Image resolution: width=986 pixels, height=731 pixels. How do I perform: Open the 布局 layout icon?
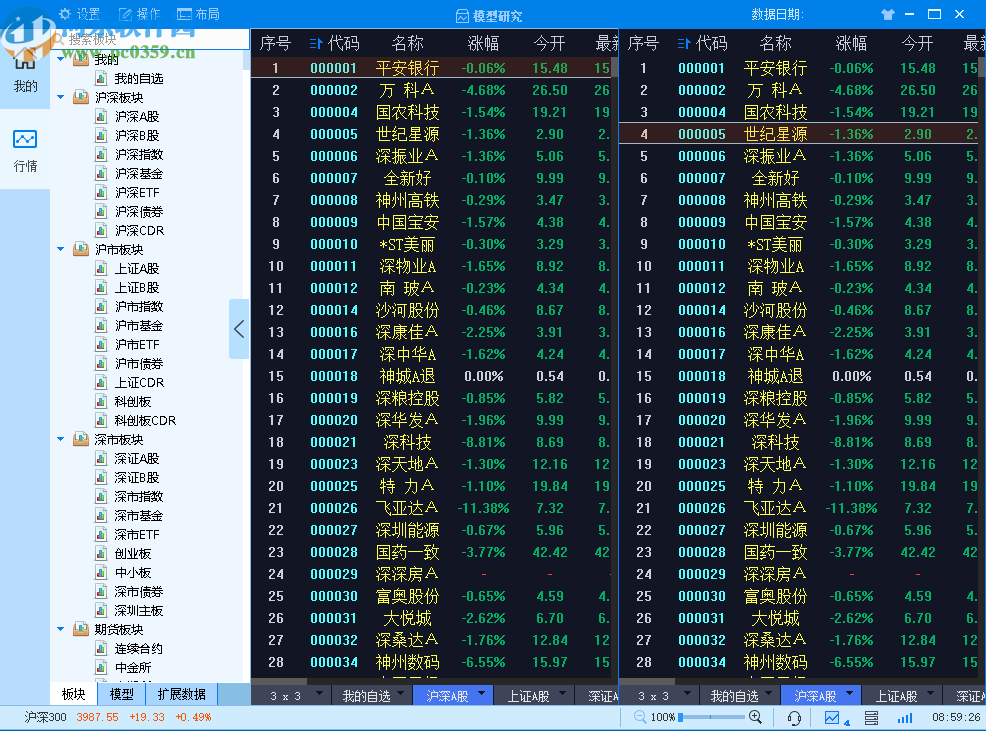(187, 14)
